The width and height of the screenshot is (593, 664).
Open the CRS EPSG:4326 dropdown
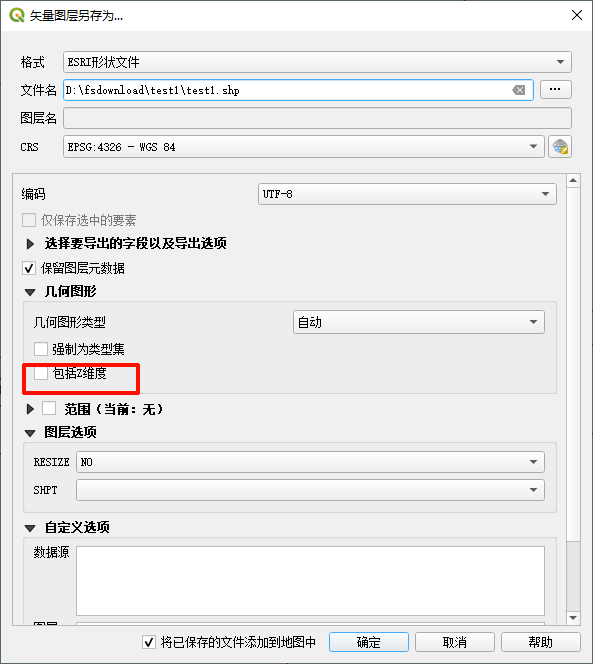point(304,147)
